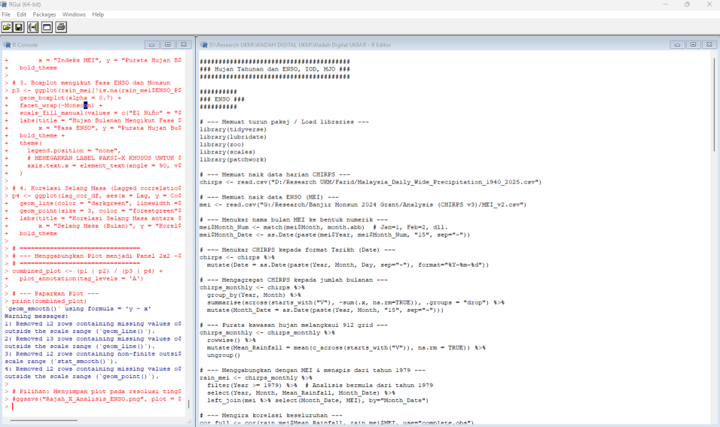Open the File menu
Screen dimensions: 720x427
click(6, 14)
